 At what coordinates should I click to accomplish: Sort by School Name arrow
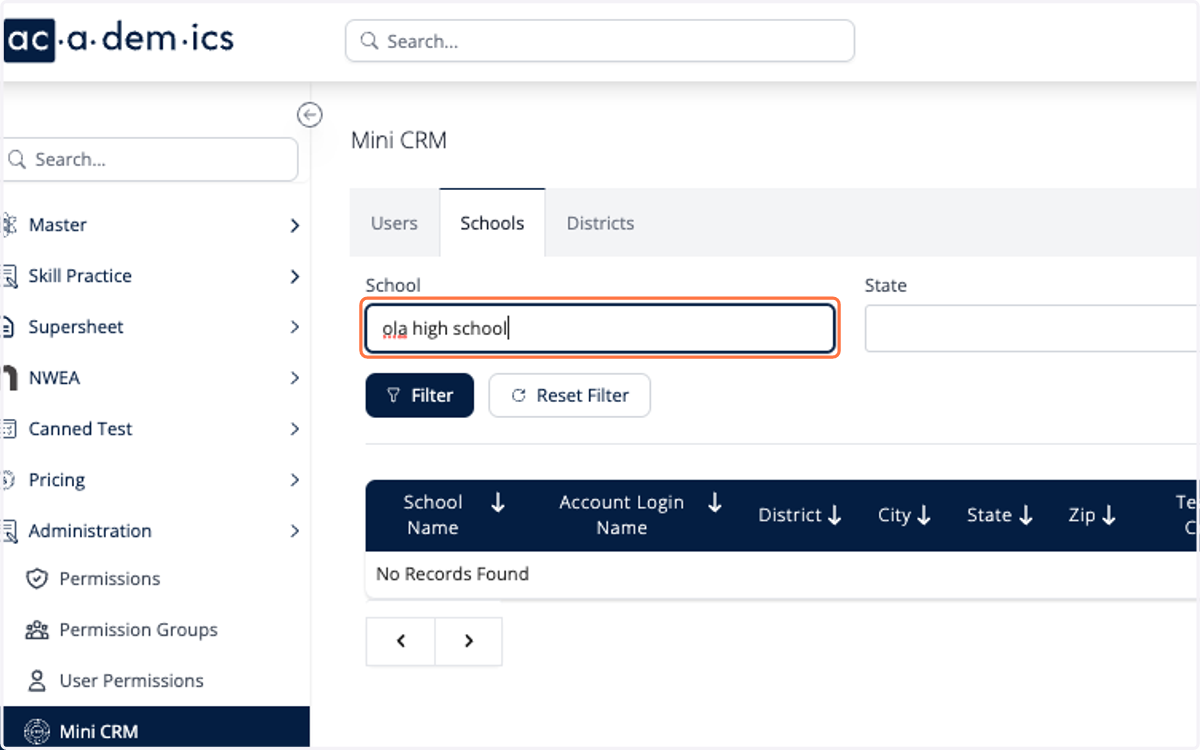[498, 503]
